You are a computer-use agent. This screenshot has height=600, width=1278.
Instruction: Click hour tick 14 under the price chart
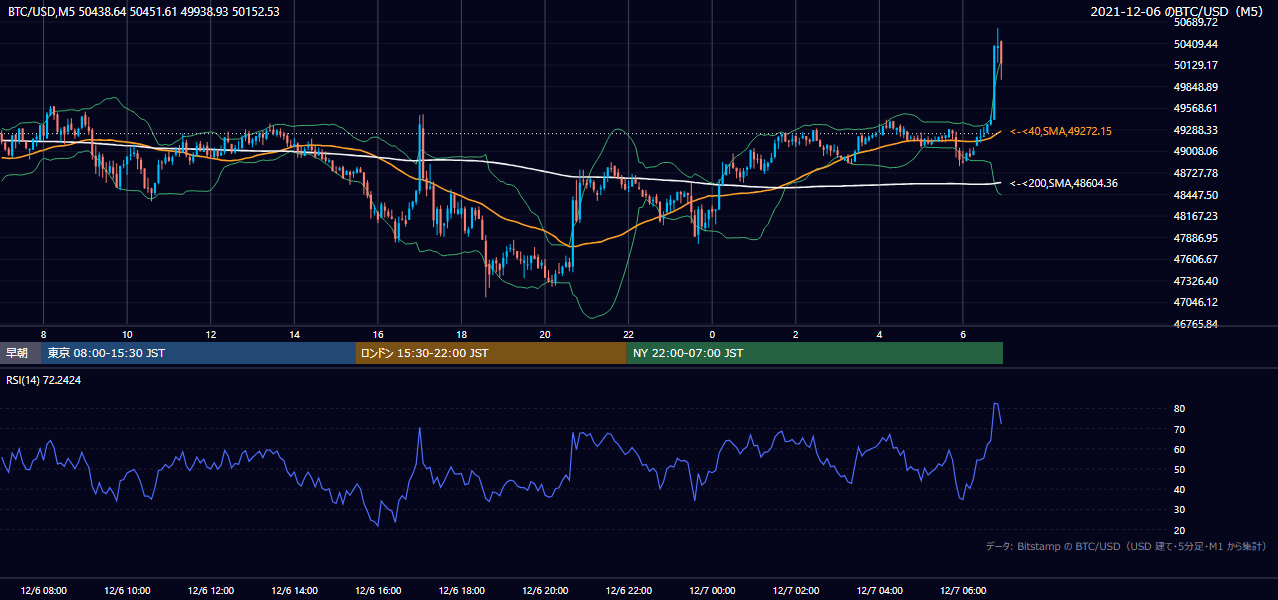[294, 334]
